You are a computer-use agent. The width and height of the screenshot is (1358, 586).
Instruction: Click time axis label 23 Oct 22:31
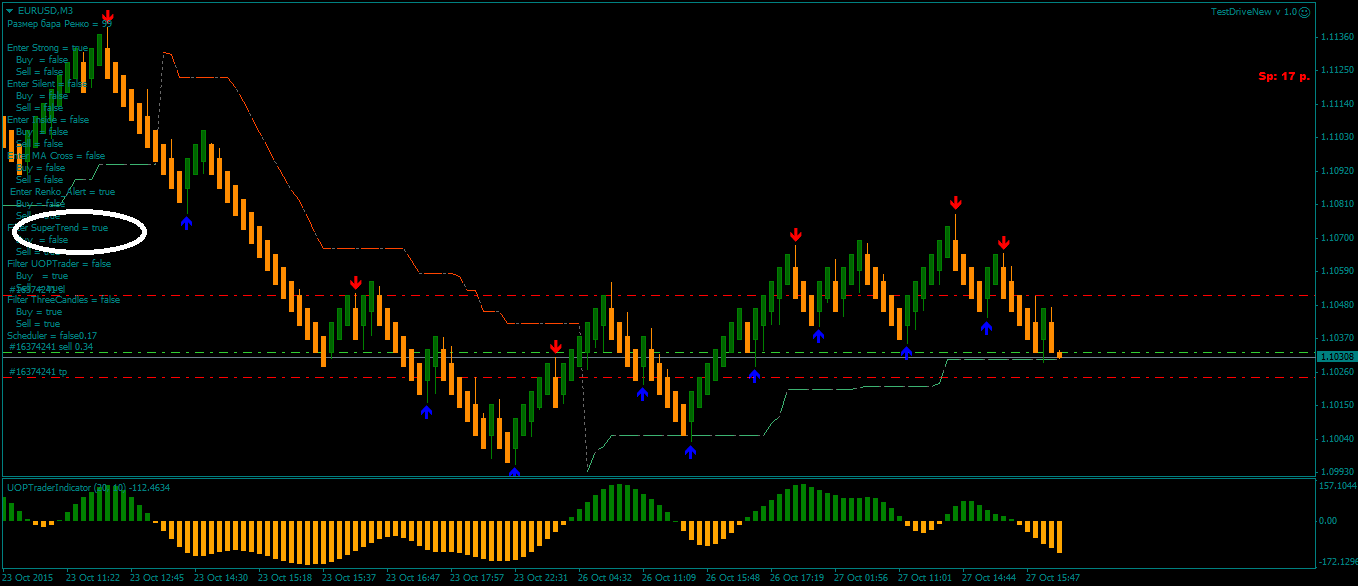[x=541, y=578]
